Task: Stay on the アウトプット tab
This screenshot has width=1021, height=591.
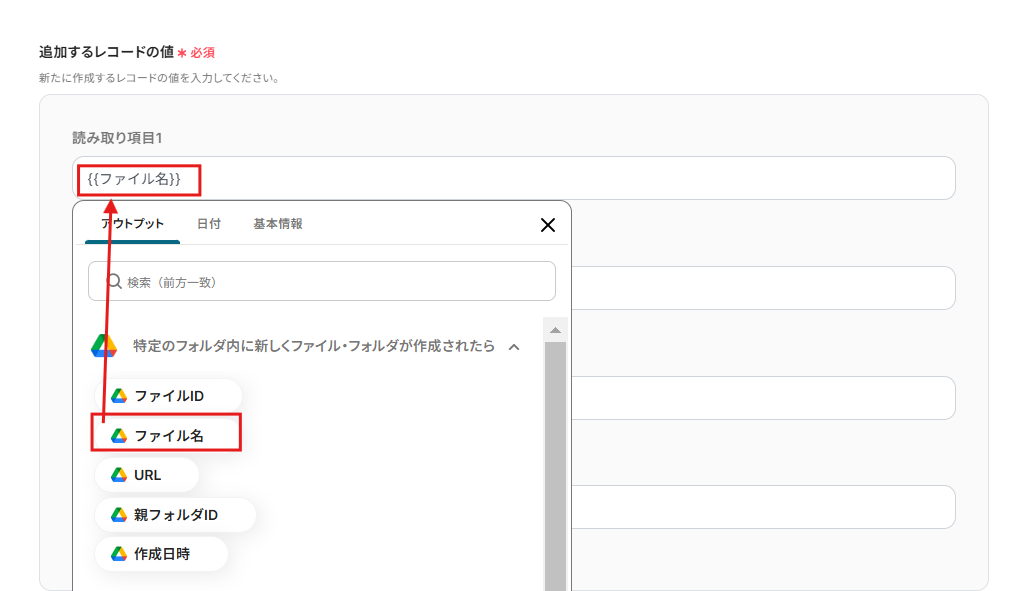Action: point(131,224)
